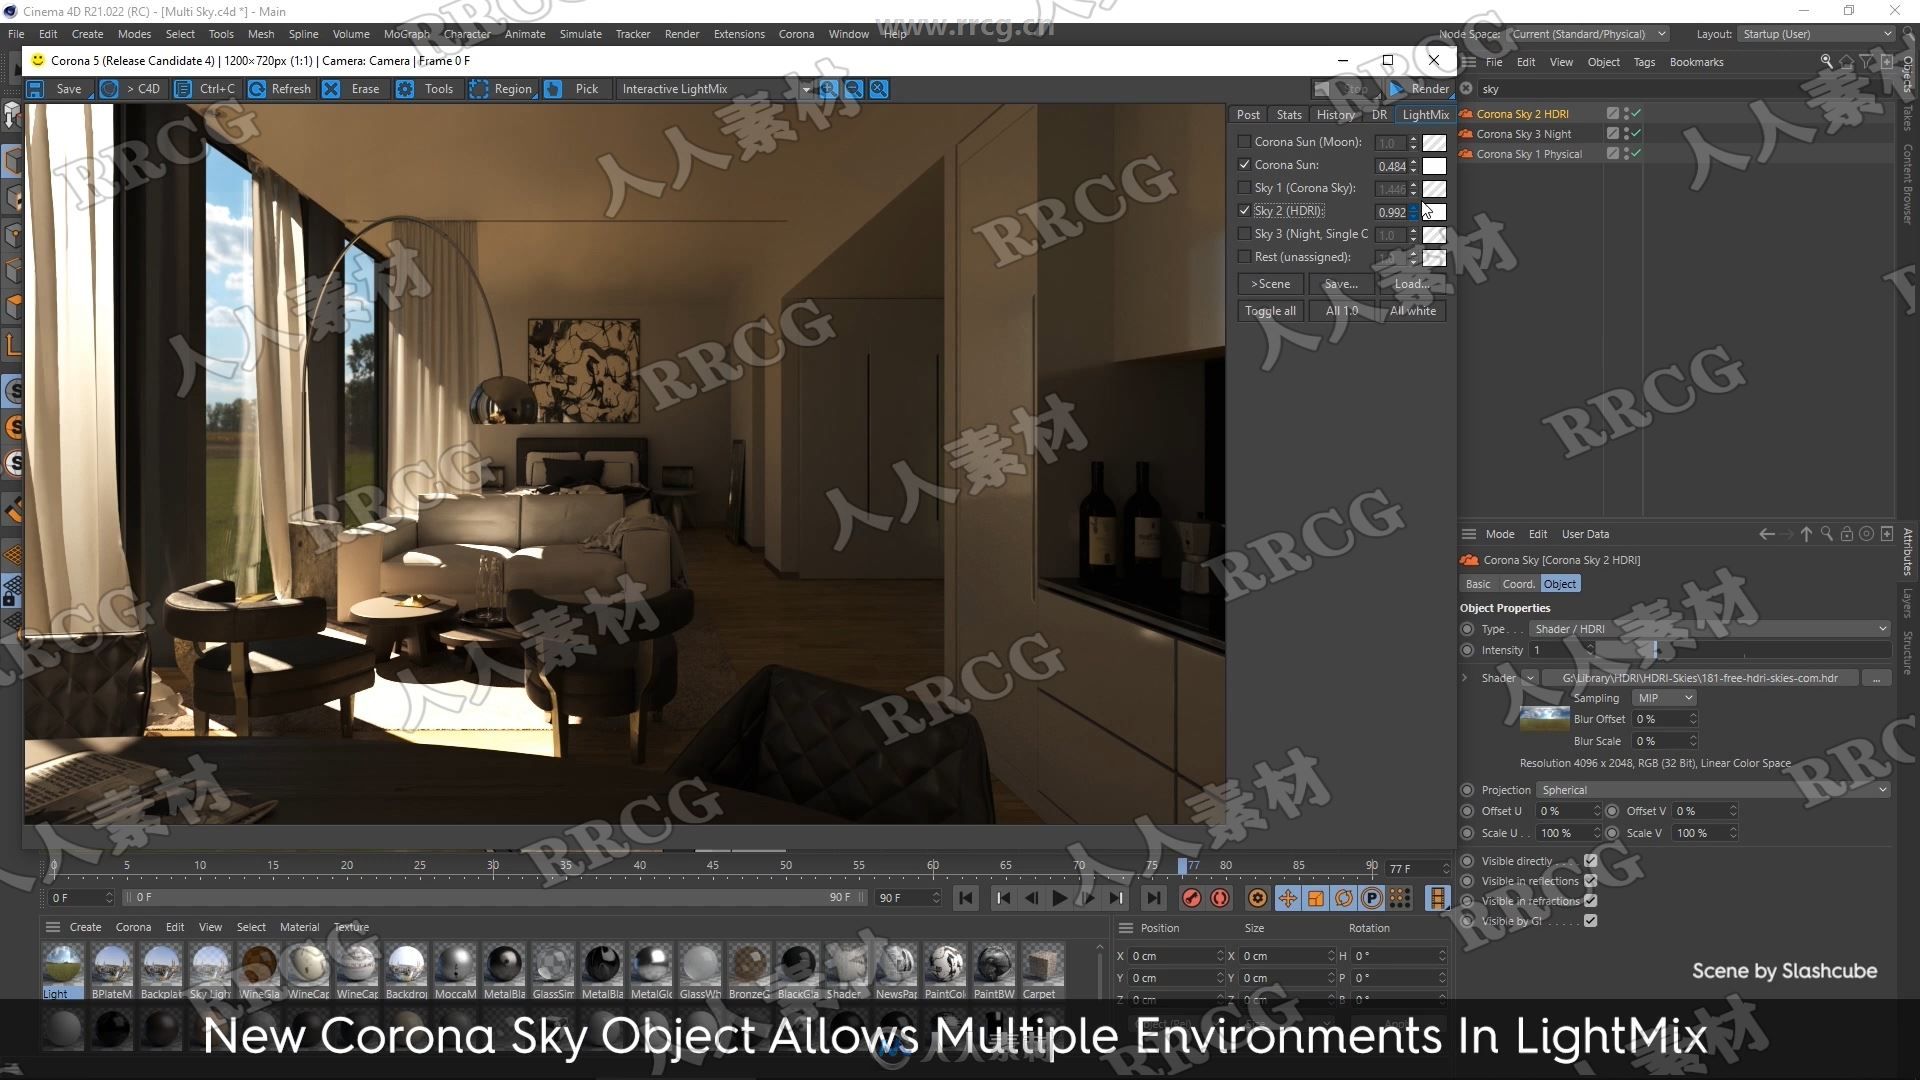1920x1080 pixels.
Task: Play the animation forward
Action: coord(1060,898)
